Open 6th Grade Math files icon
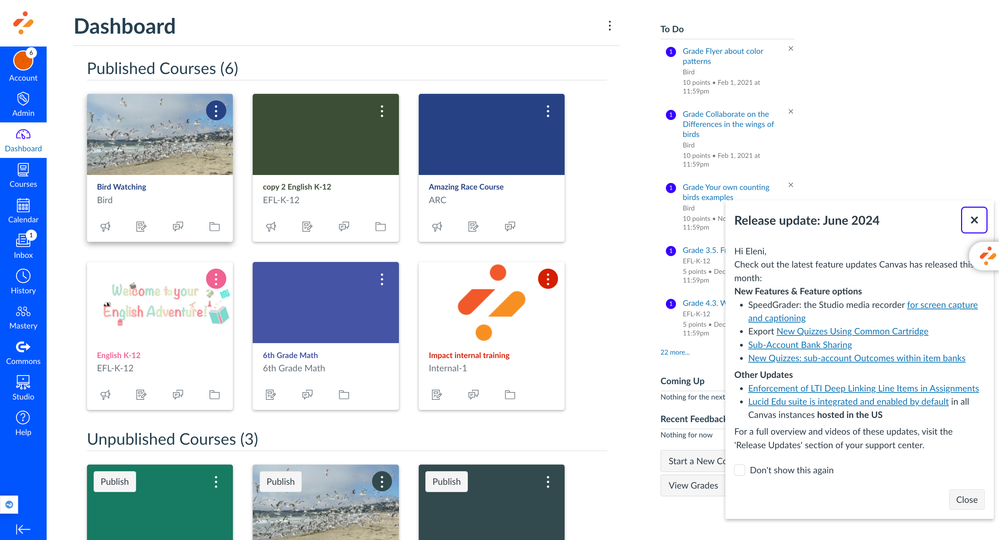 [x=344, y=395]
